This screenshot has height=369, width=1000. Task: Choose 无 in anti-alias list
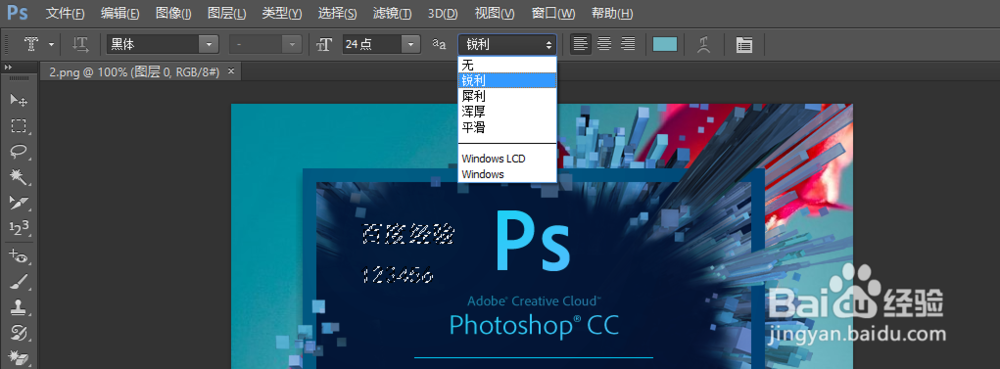pyautogui.click(x=507, y=65)
